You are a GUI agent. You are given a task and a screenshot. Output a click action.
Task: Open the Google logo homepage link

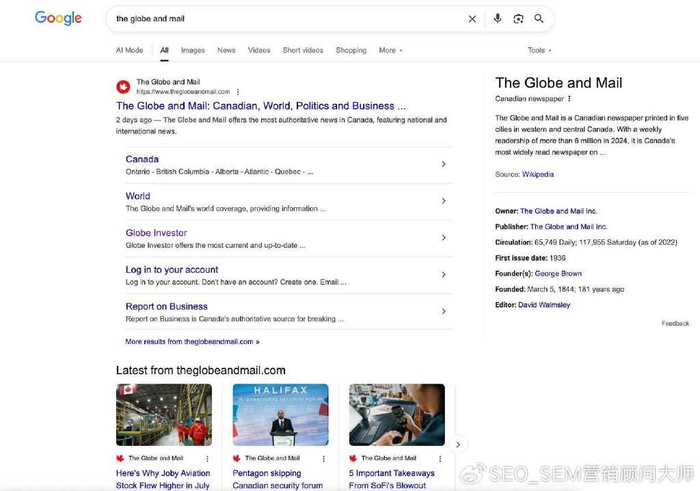tap(58, 18)
